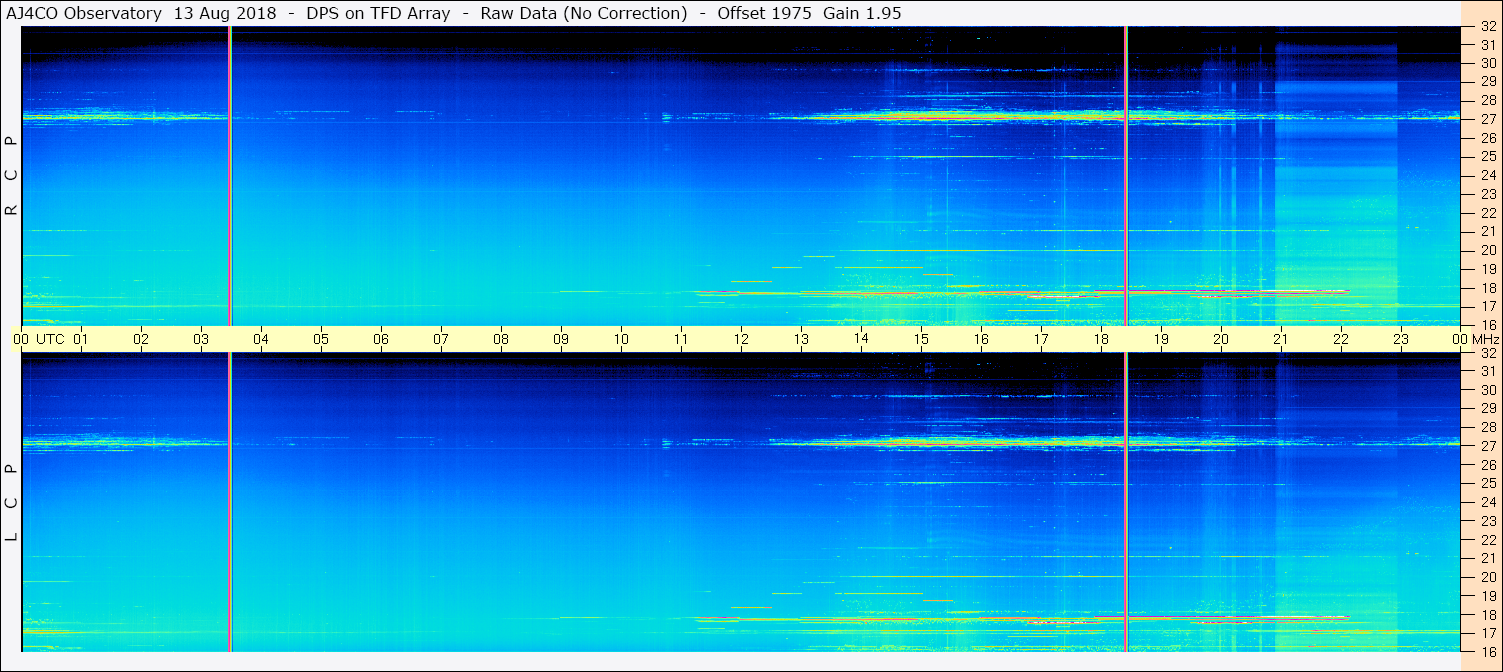Click the orange vertical marker near 03:30 in RCP panel
Viewport: 1503px width, 672px height.
pos(230,176)
